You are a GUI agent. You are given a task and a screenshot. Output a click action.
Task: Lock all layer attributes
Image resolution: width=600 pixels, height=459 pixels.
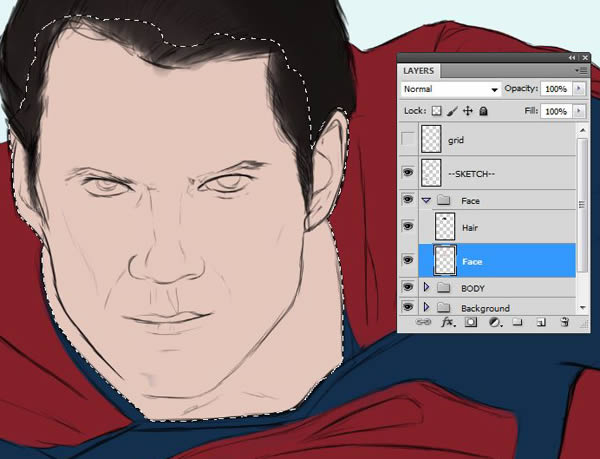[x=484, y=111]
